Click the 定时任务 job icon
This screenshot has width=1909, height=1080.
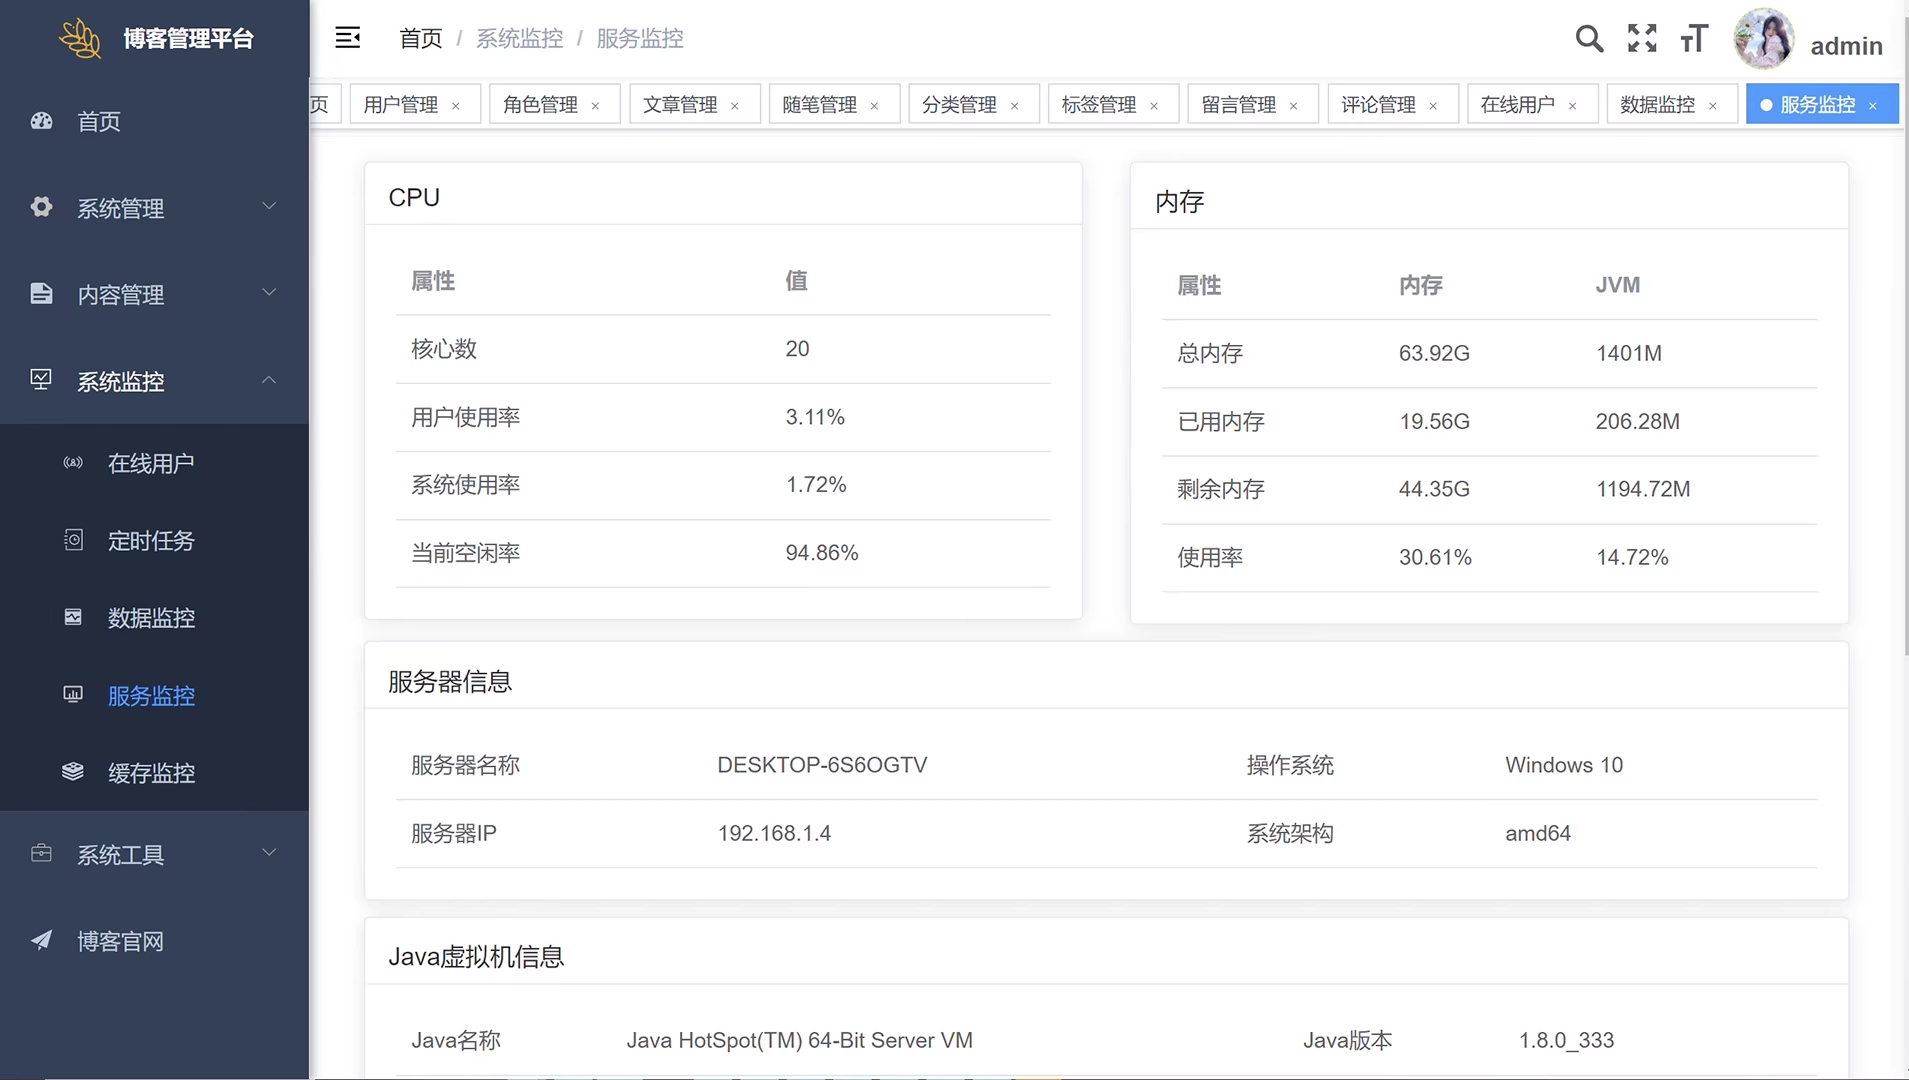click(73, 540)
